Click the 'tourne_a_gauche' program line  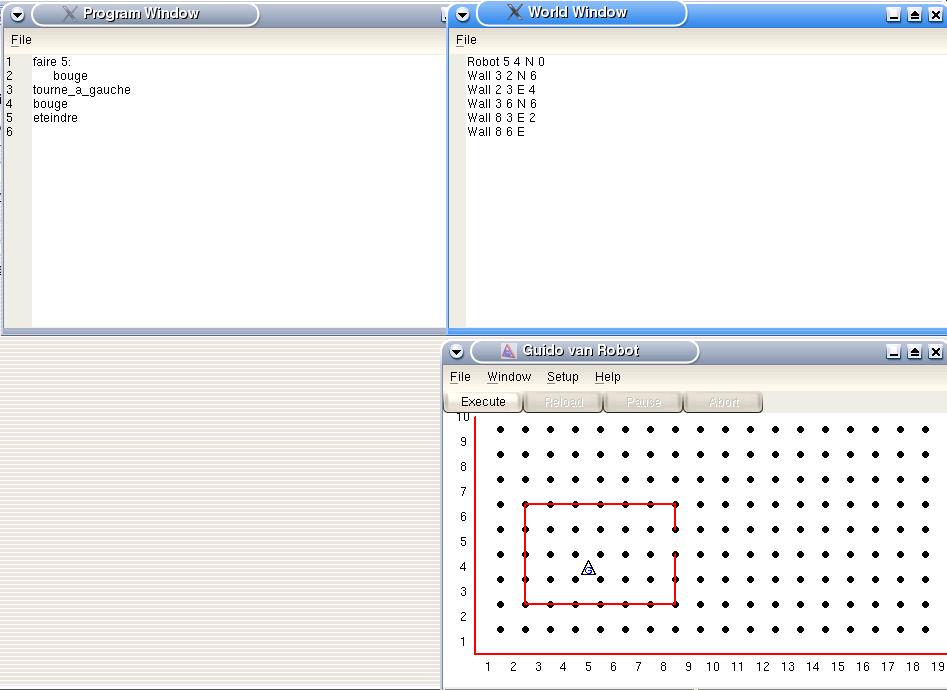pos(82,89)
